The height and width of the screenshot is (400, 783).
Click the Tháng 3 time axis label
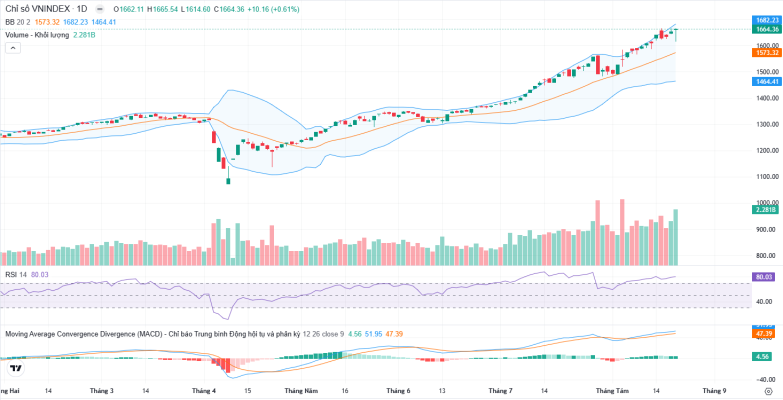[x=101, y=391]
